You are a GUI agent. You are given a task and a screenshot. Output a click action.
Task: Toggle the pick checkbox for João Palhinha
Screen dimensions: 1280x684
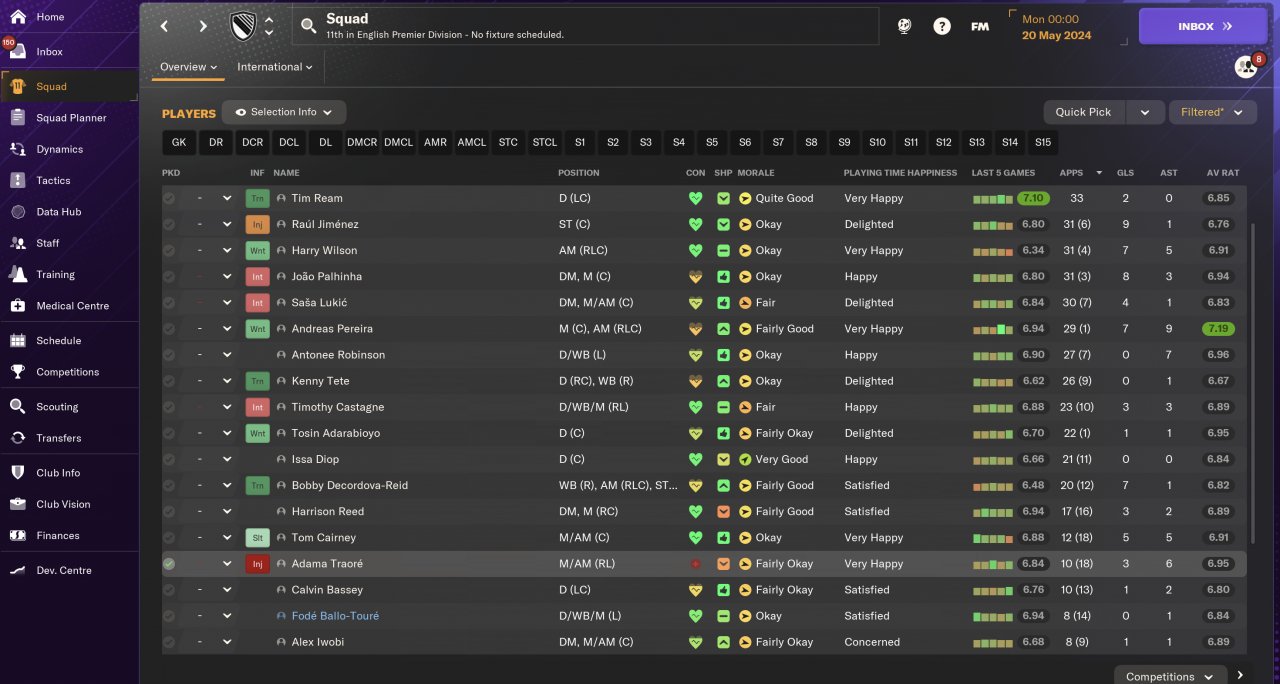pyautogui.click(x=169, y=276)
